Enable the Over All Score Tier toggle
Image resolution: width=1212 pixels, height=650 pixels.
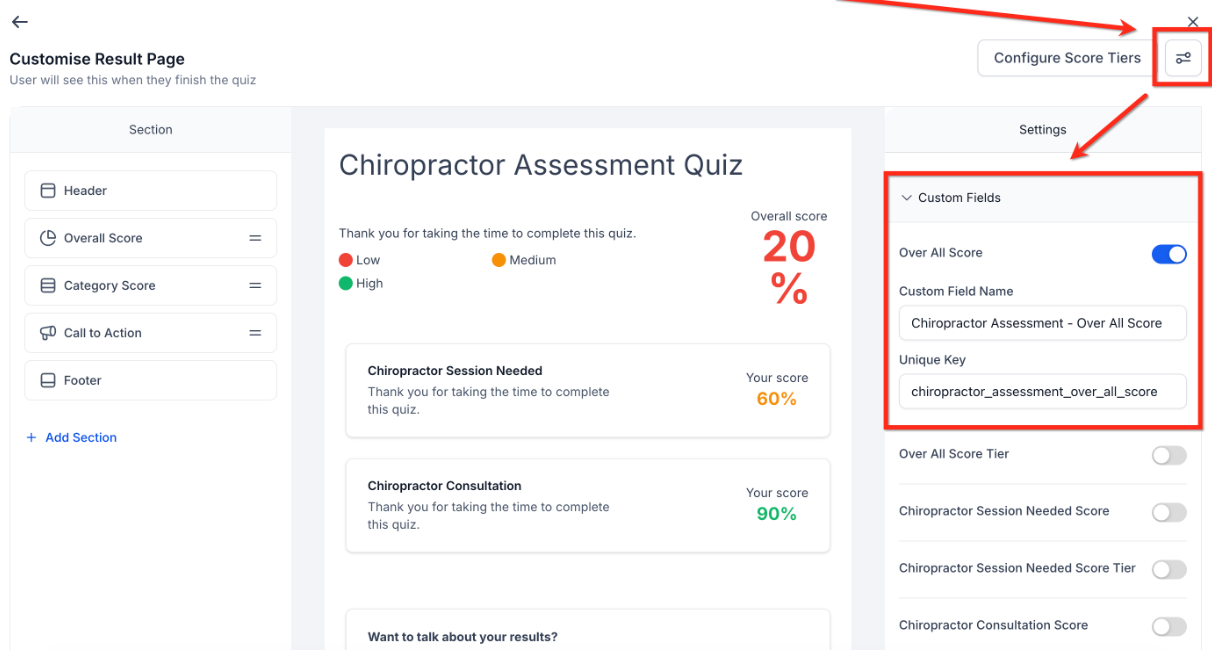tap(1169, 455)
